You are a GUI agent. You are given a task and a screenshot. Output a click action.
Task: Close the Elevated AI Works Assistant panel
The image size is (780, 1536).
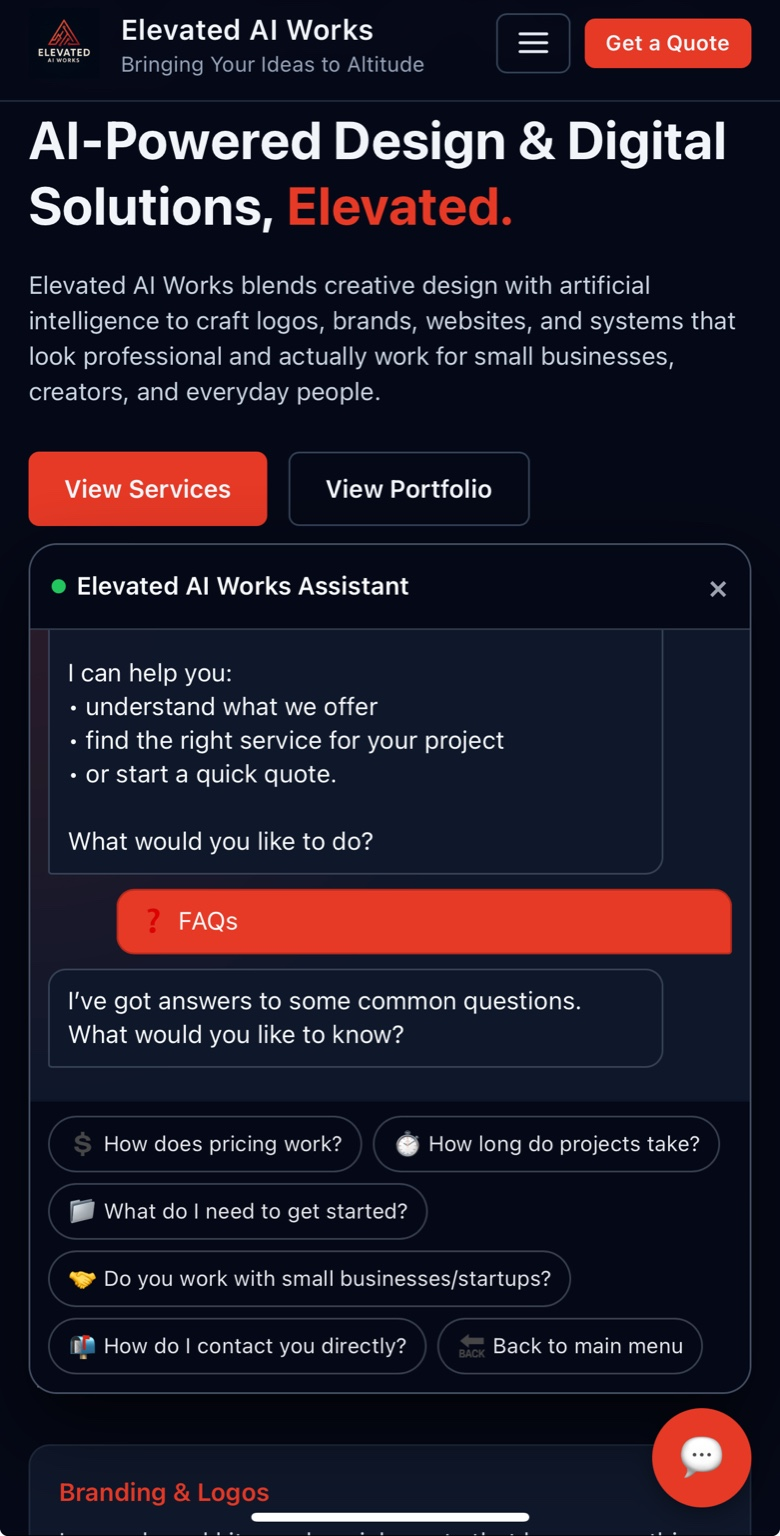(718, 589)
